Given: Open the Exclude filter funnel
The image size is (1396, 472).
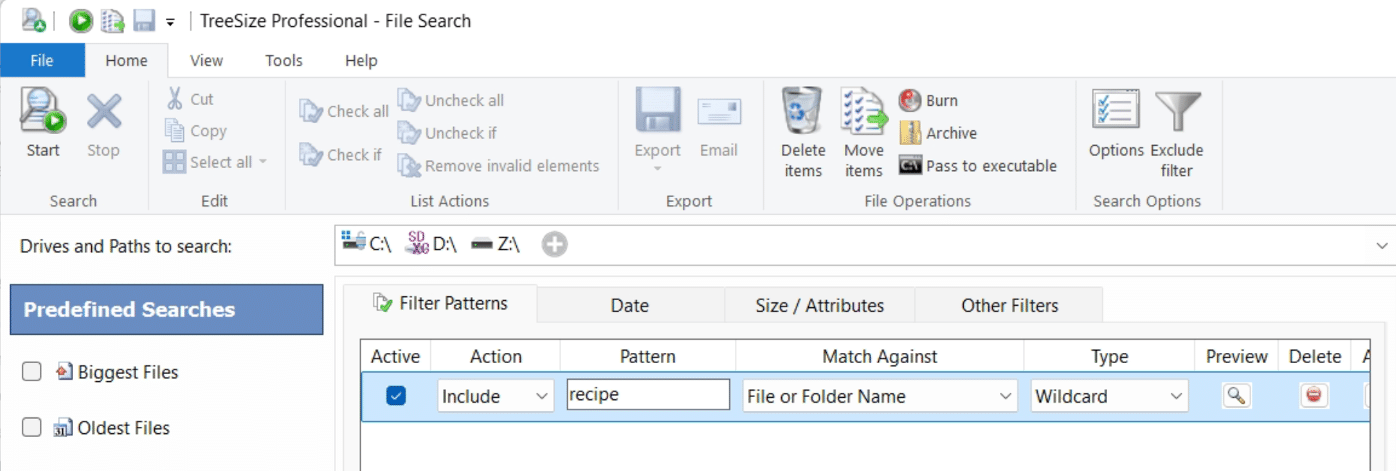Looking at the screenshot, I should click(x=1177, y=112).
